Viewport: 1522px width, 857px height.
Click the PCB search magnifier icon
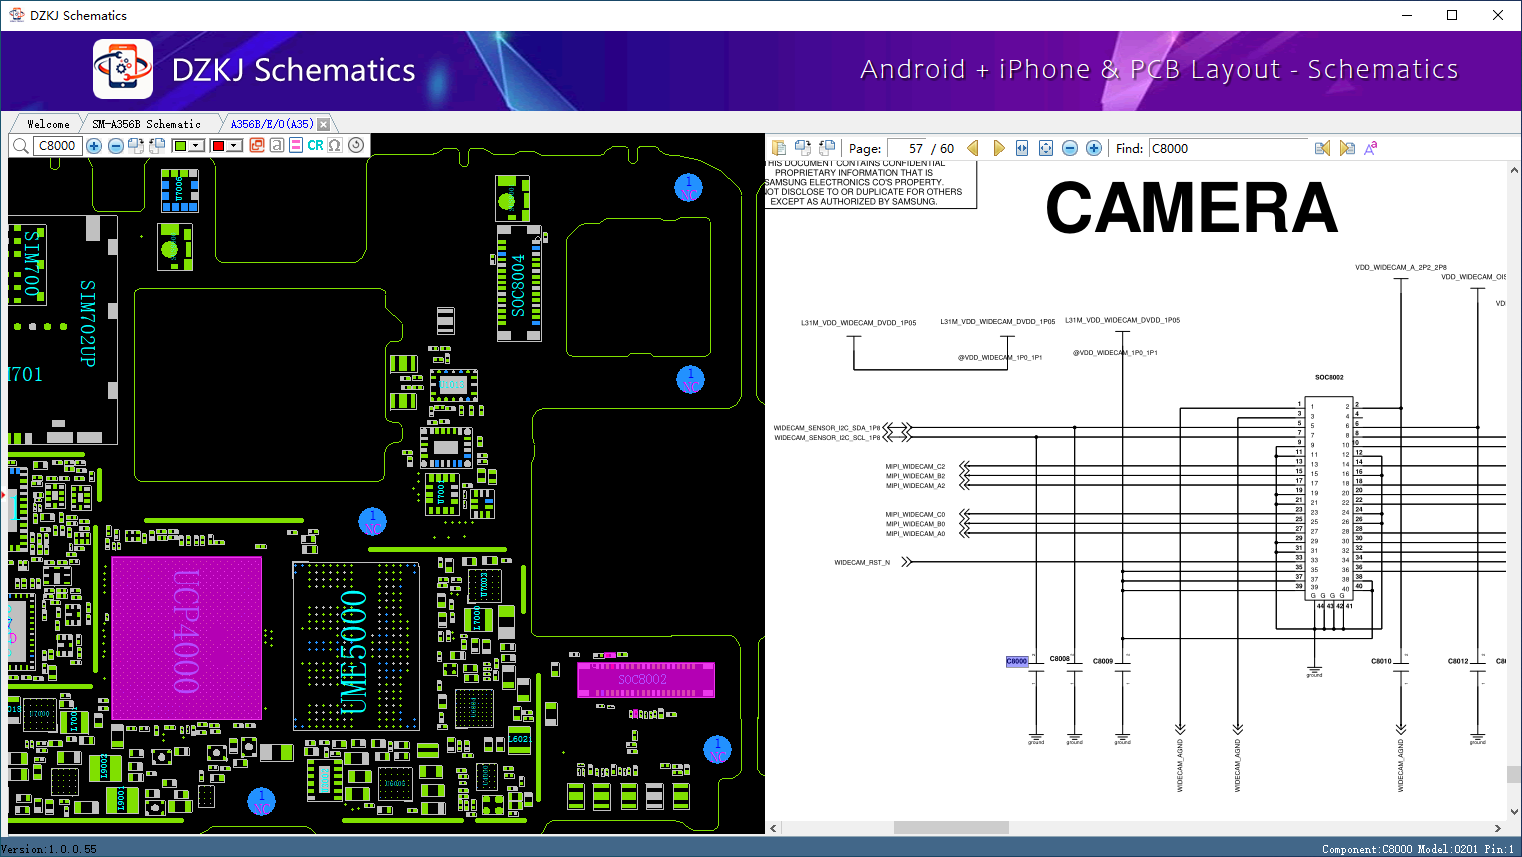coord(20,146)
